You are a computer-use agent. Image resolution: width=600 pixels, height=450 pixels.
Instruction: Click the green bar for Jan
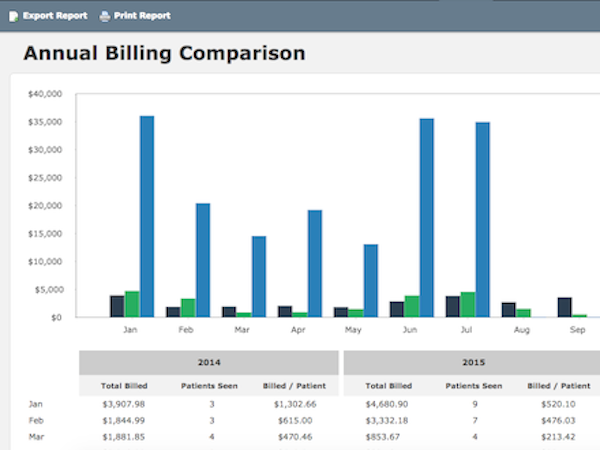[132, 304]
